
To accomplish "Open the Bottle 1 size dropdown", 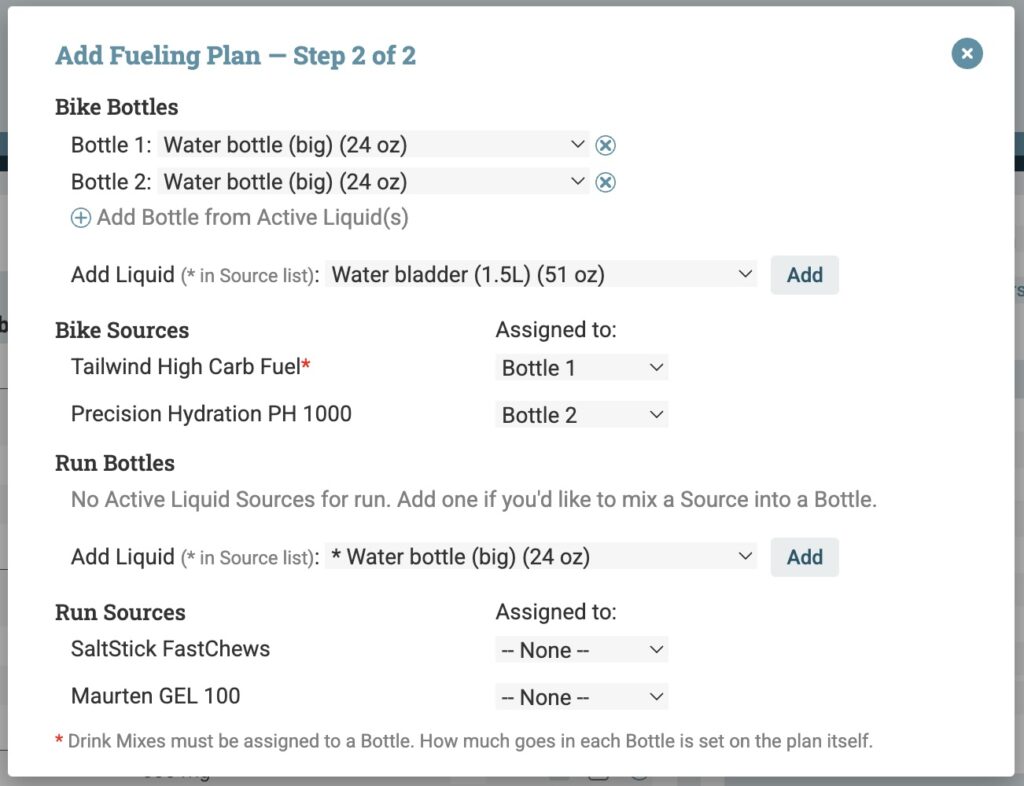I will [373, 144].
